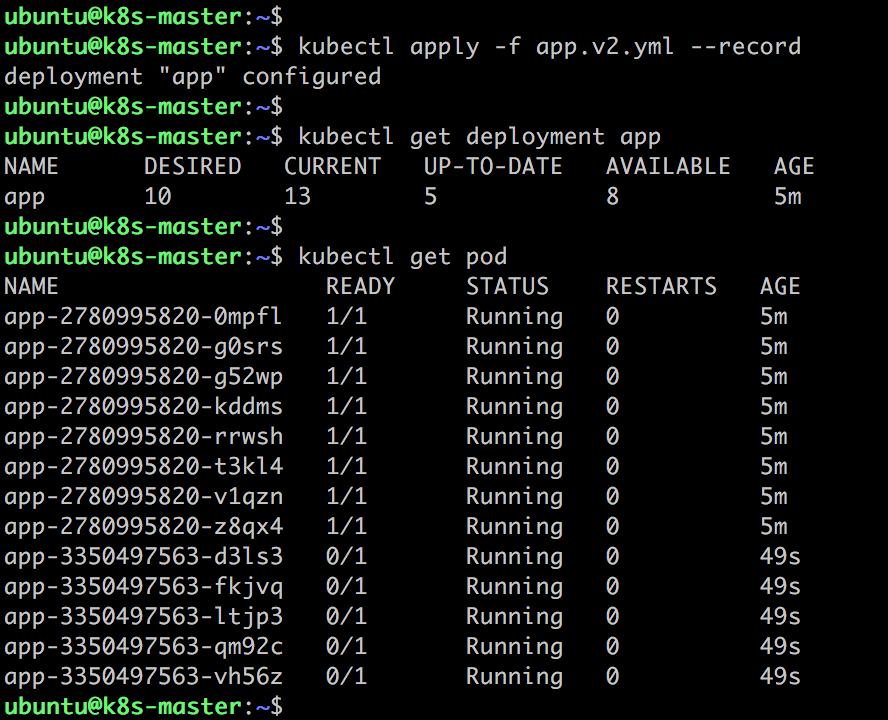Click the READY column header in pod list
Screen dimensions: 888x720
point(360,287)
